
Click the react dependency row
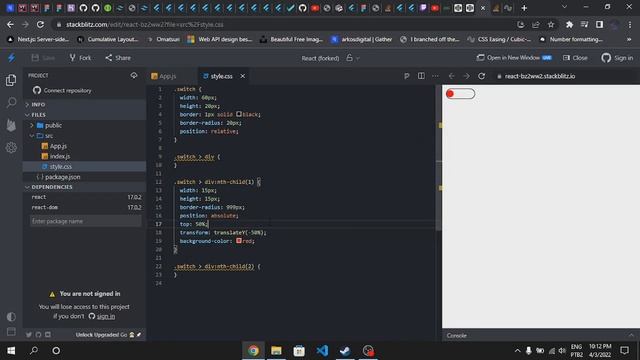pos(86,197)
